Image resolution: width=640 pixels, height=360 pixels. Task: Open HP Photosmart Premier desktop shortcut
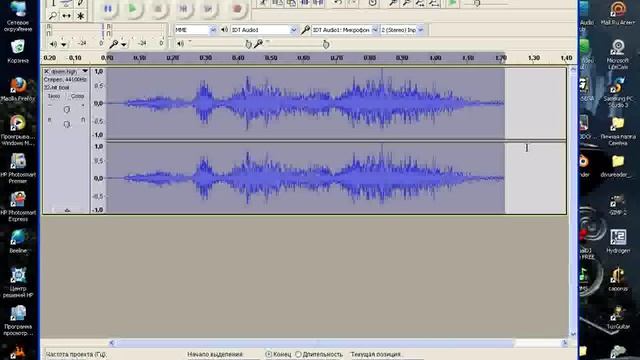coord(18,169)
